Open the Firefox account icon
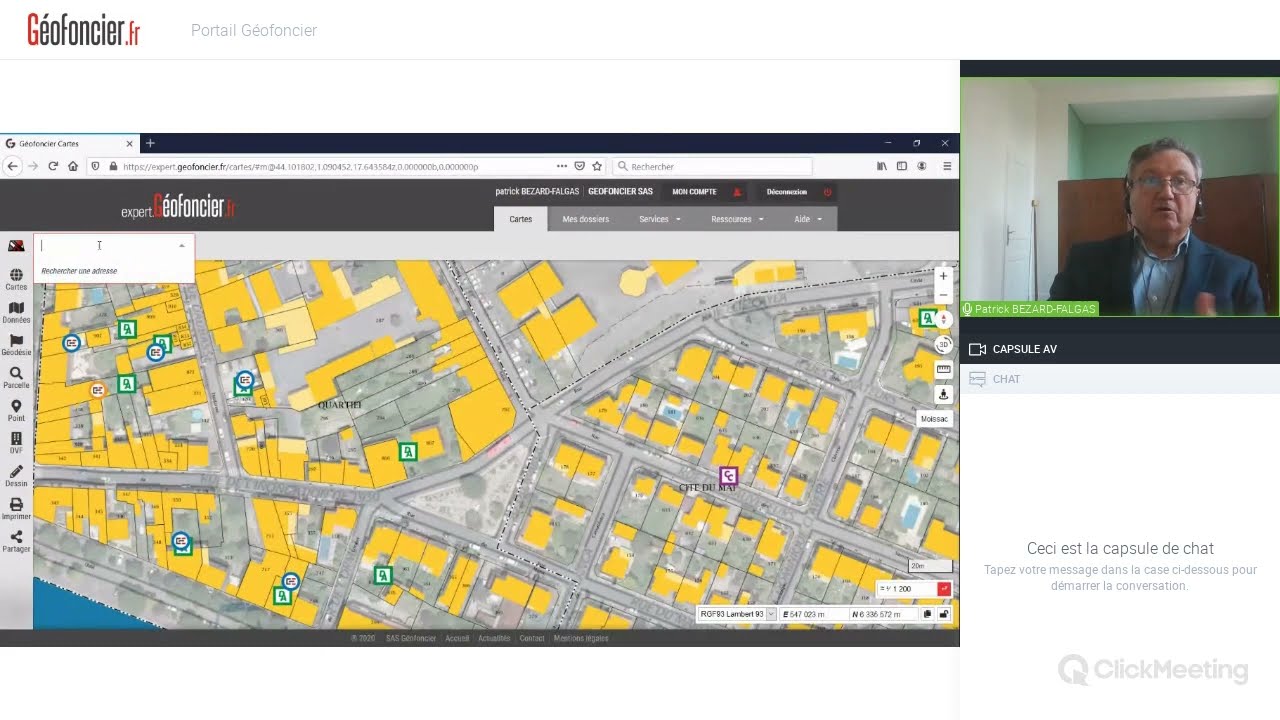 click(922, 166)
